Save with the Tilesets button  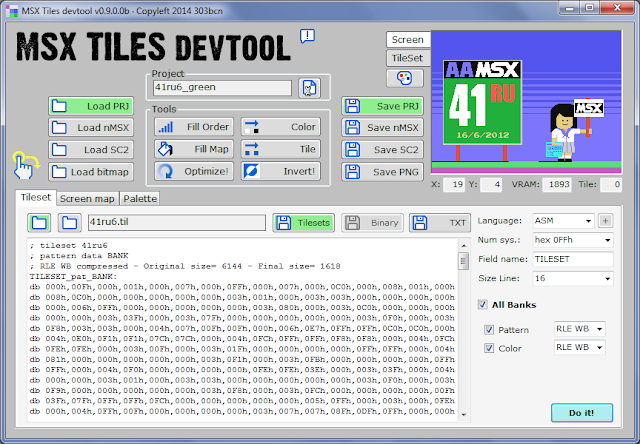tap(304, 223)
